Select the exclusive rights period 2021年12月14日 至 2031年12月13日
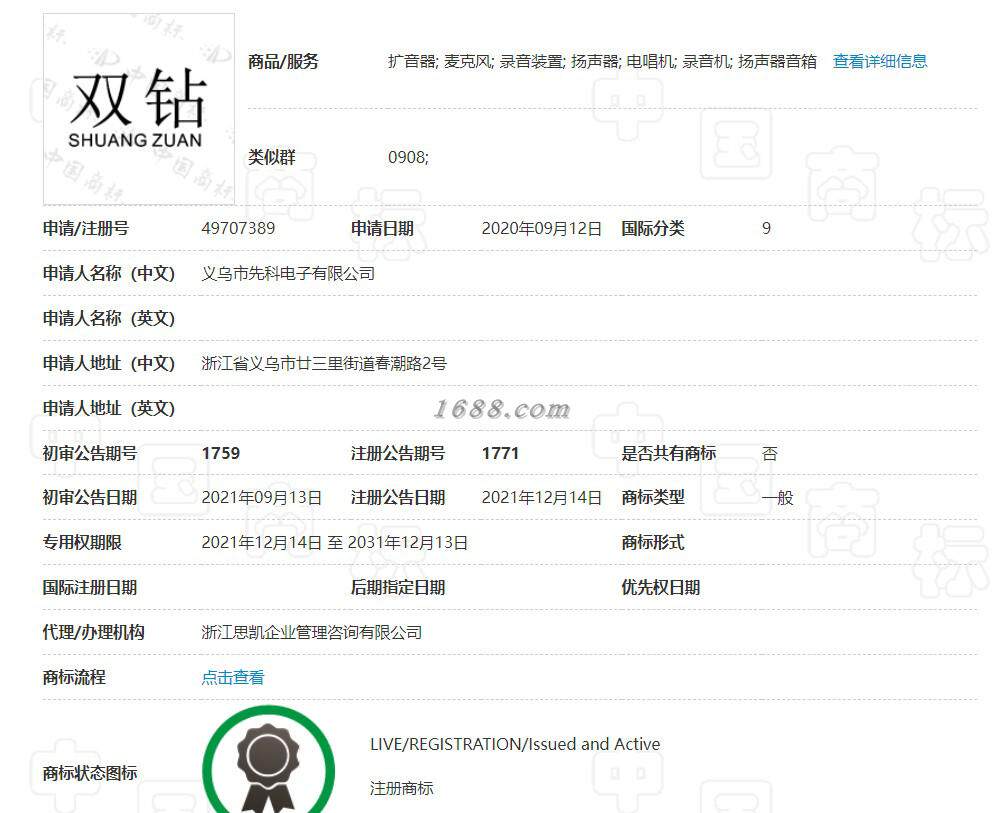Image resolution: width=1003 pixels, height=813 pixels. coord(335,542)
